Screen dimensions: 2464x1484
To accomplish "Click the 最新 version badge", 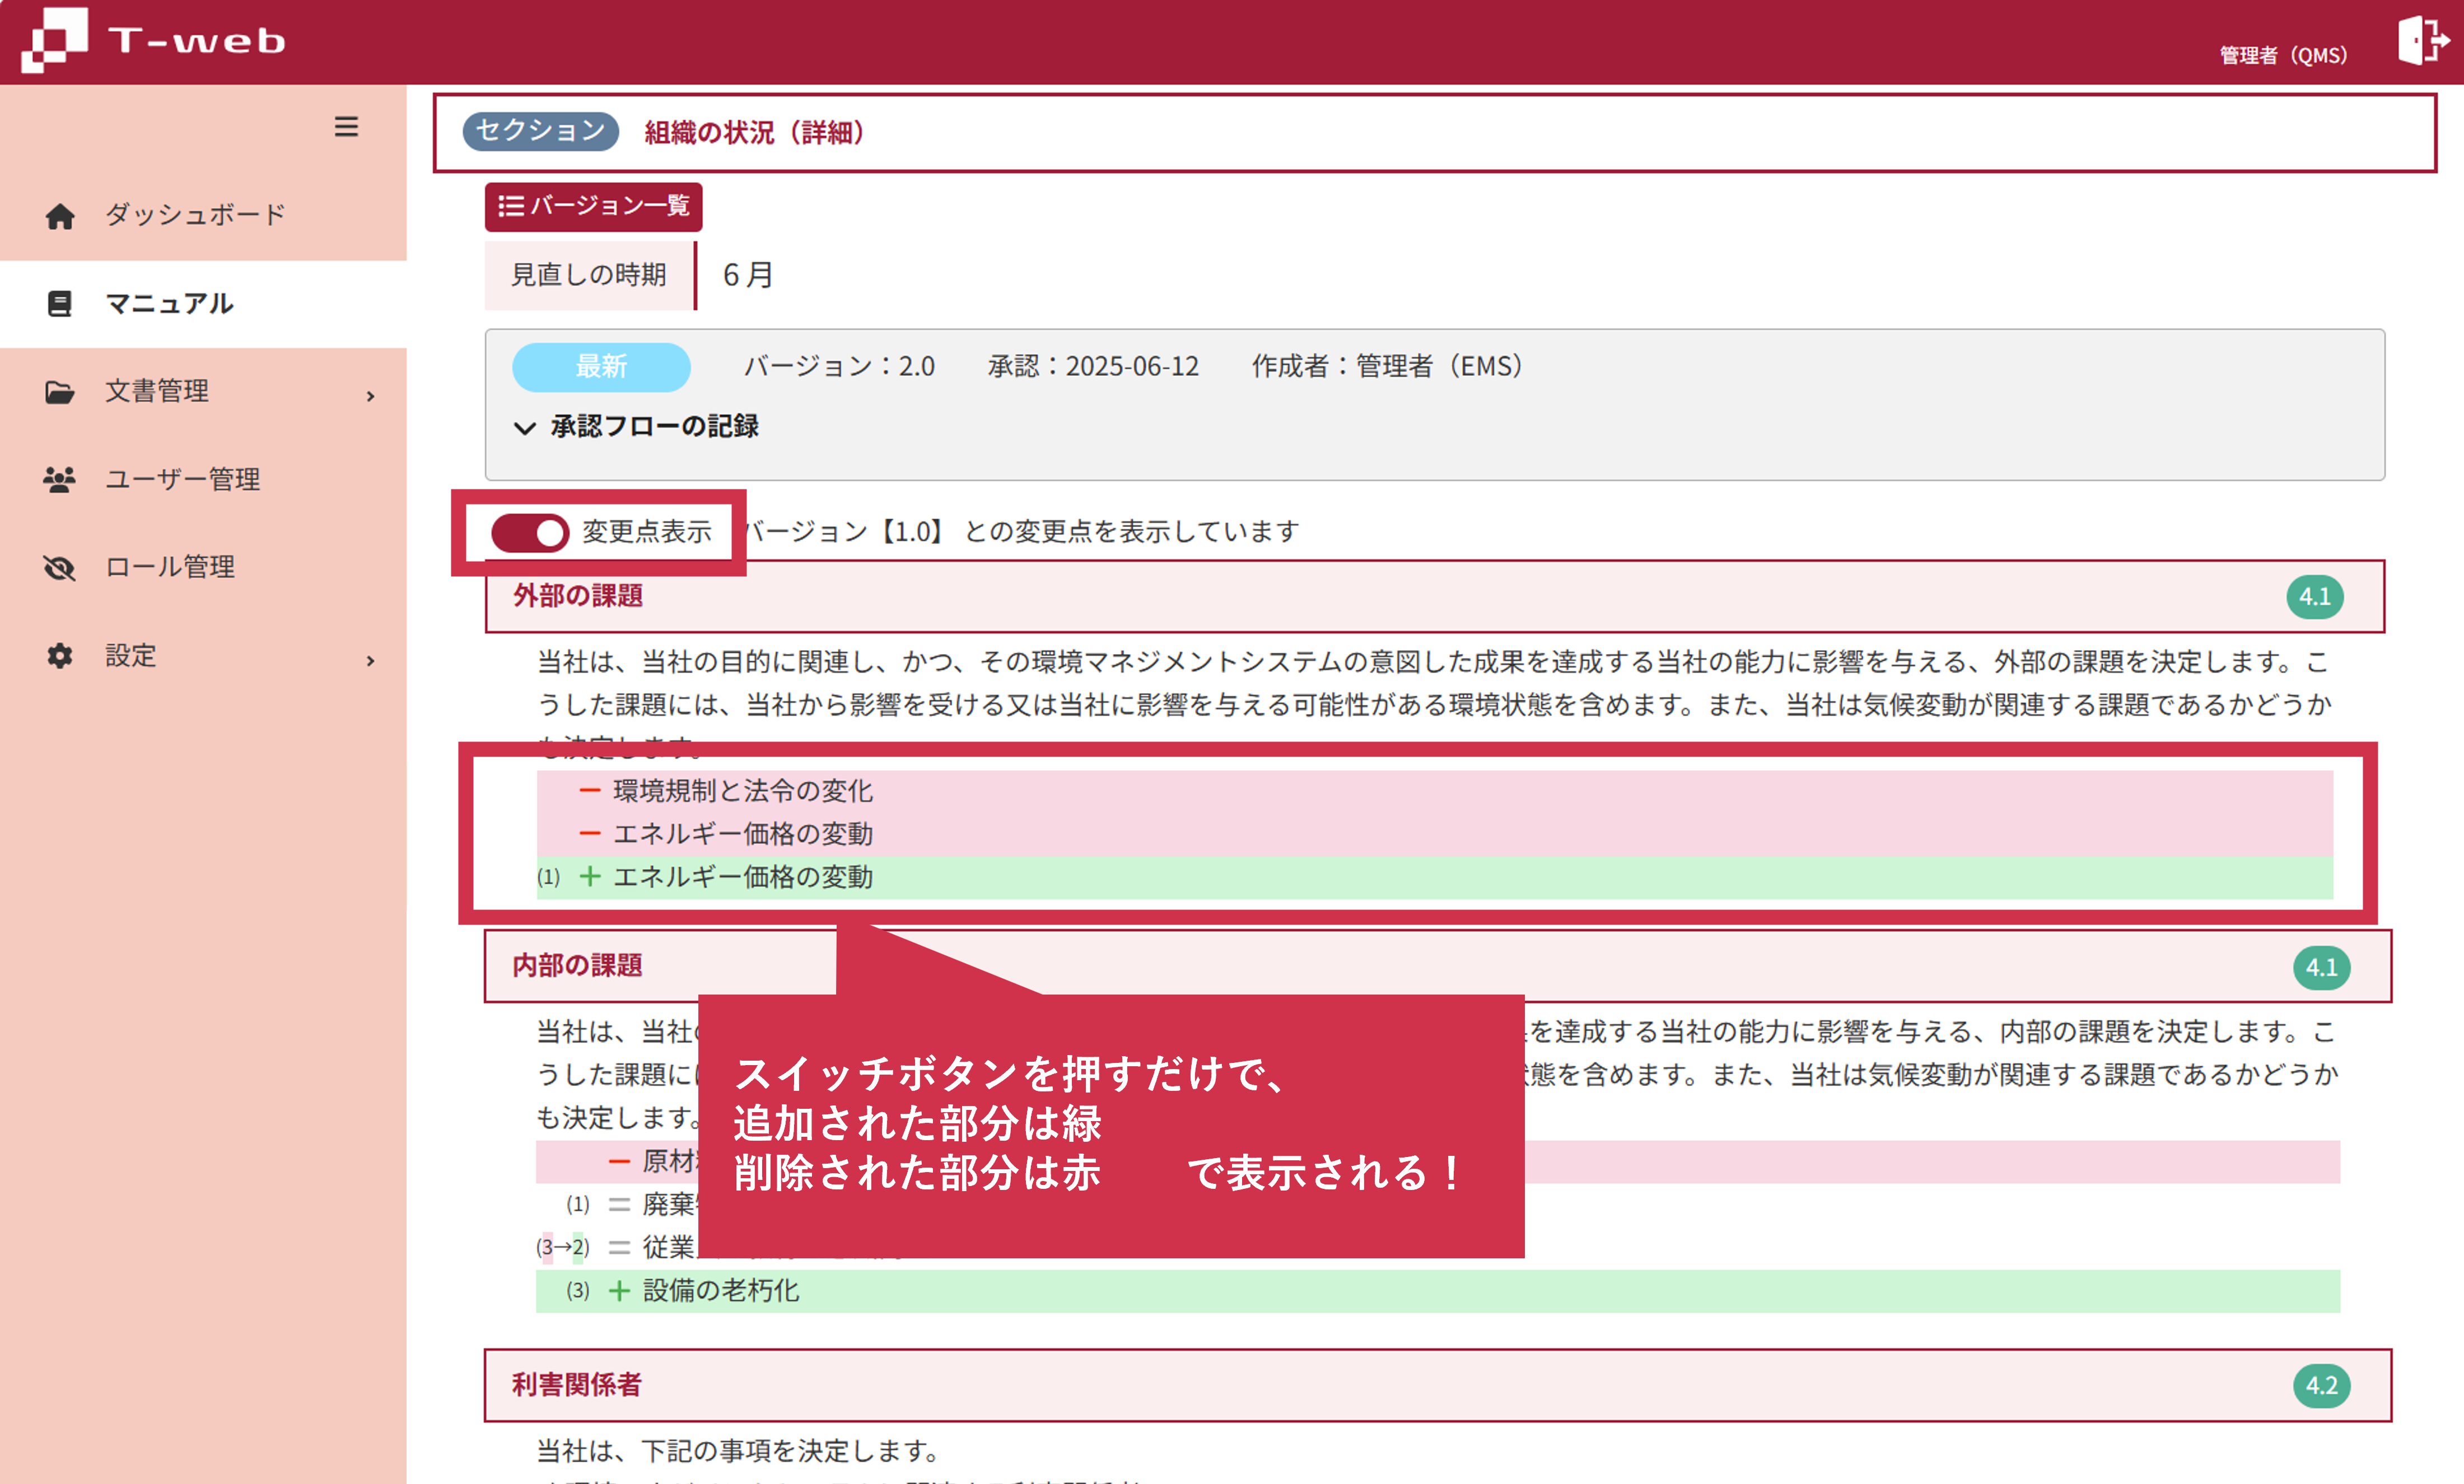I will tap(601, 367).
